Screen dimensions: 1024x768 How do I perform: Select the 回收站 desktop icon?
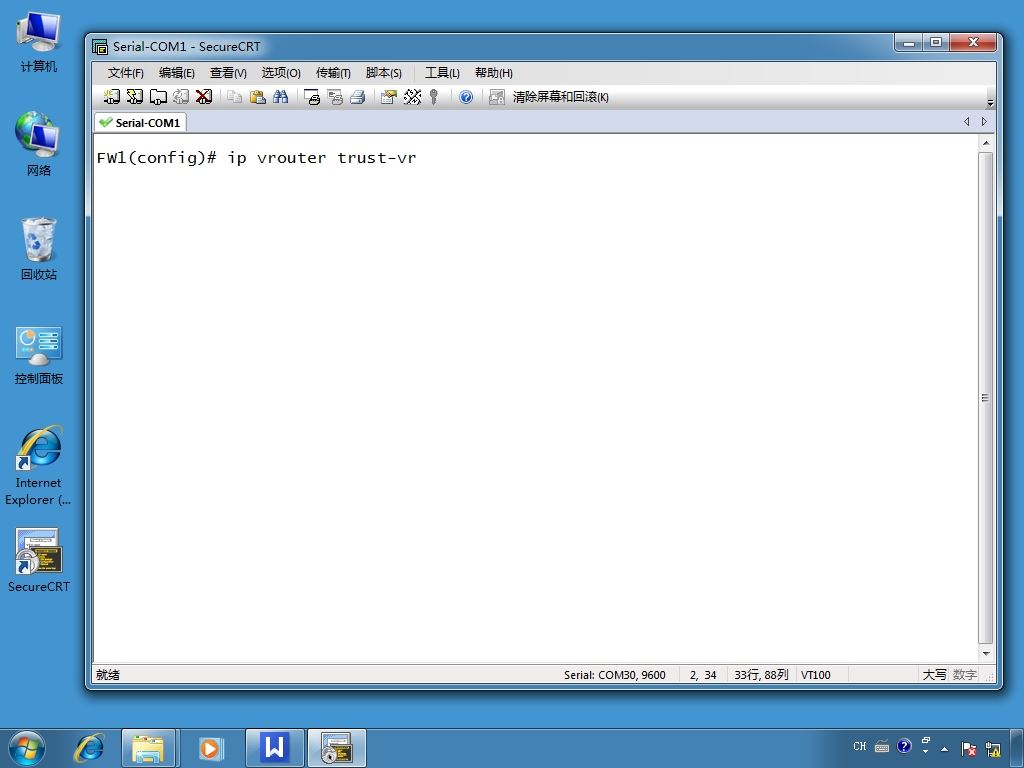pyautogui.click(x=39, y=249)
